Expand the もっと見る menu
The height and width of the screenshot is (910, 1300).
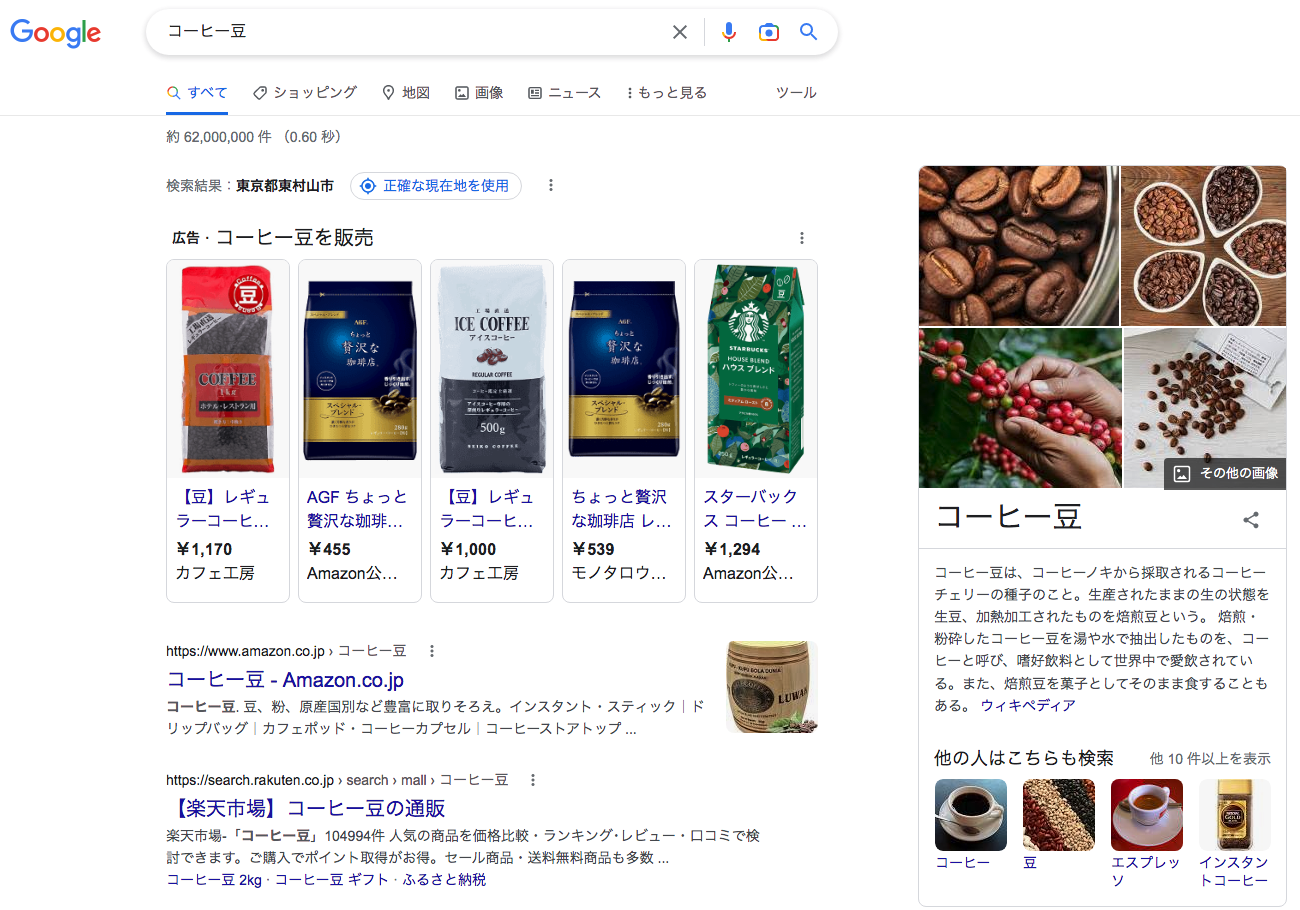[x=666, y=93]
